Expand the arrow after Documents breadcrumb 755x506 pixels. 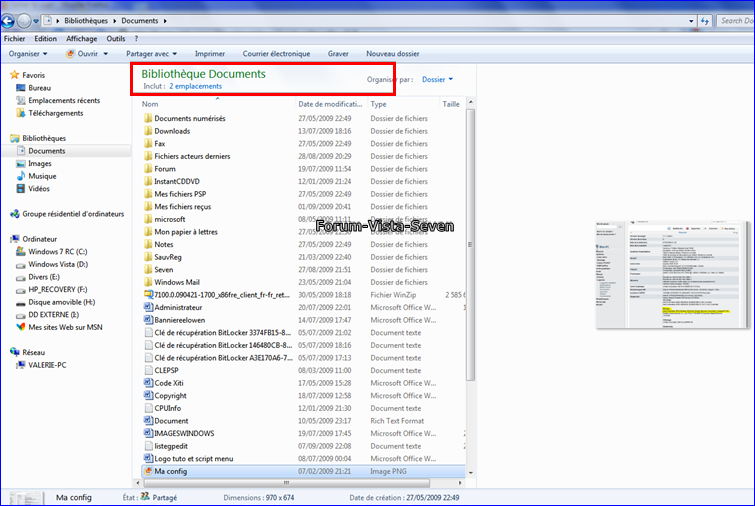coord(165,21)
